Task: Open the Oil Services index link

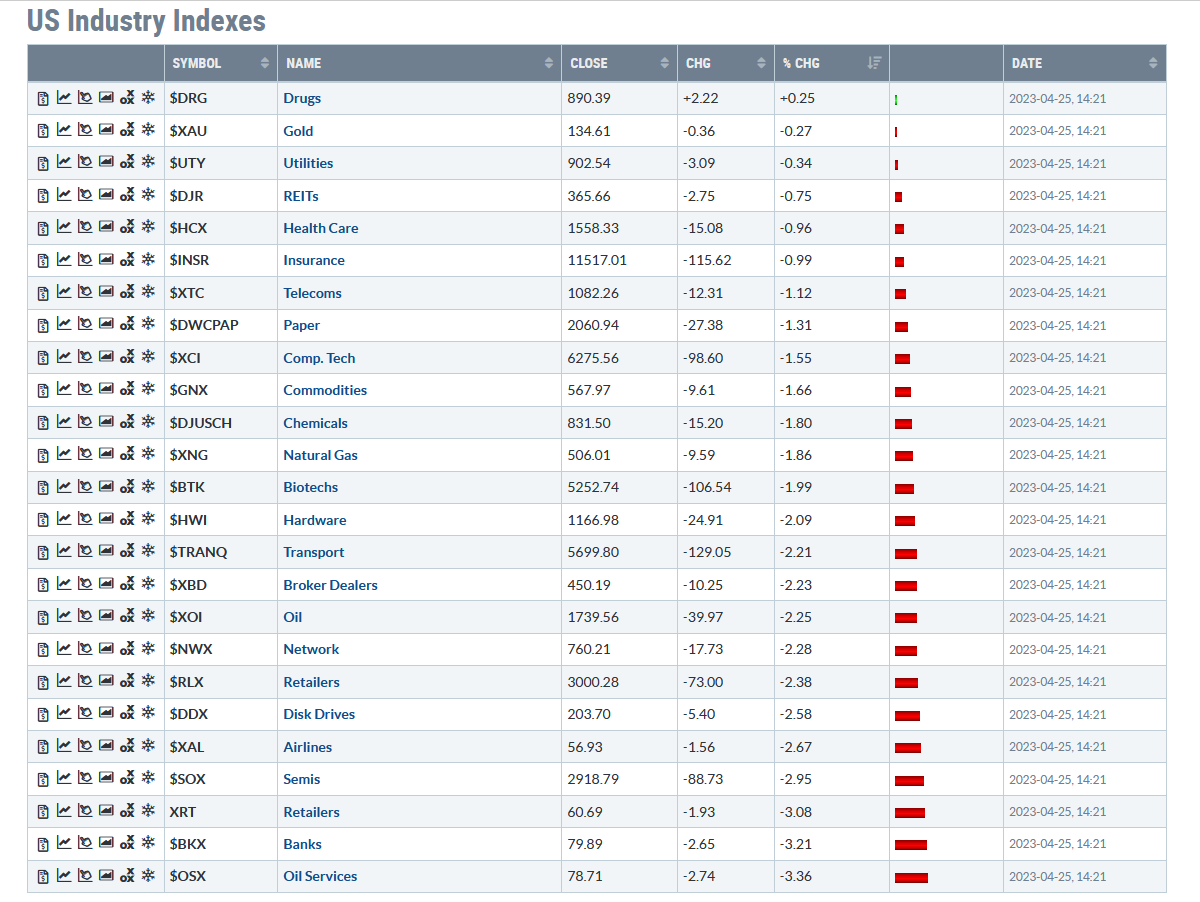Action: pyautogui.click(x=320, y=876)
